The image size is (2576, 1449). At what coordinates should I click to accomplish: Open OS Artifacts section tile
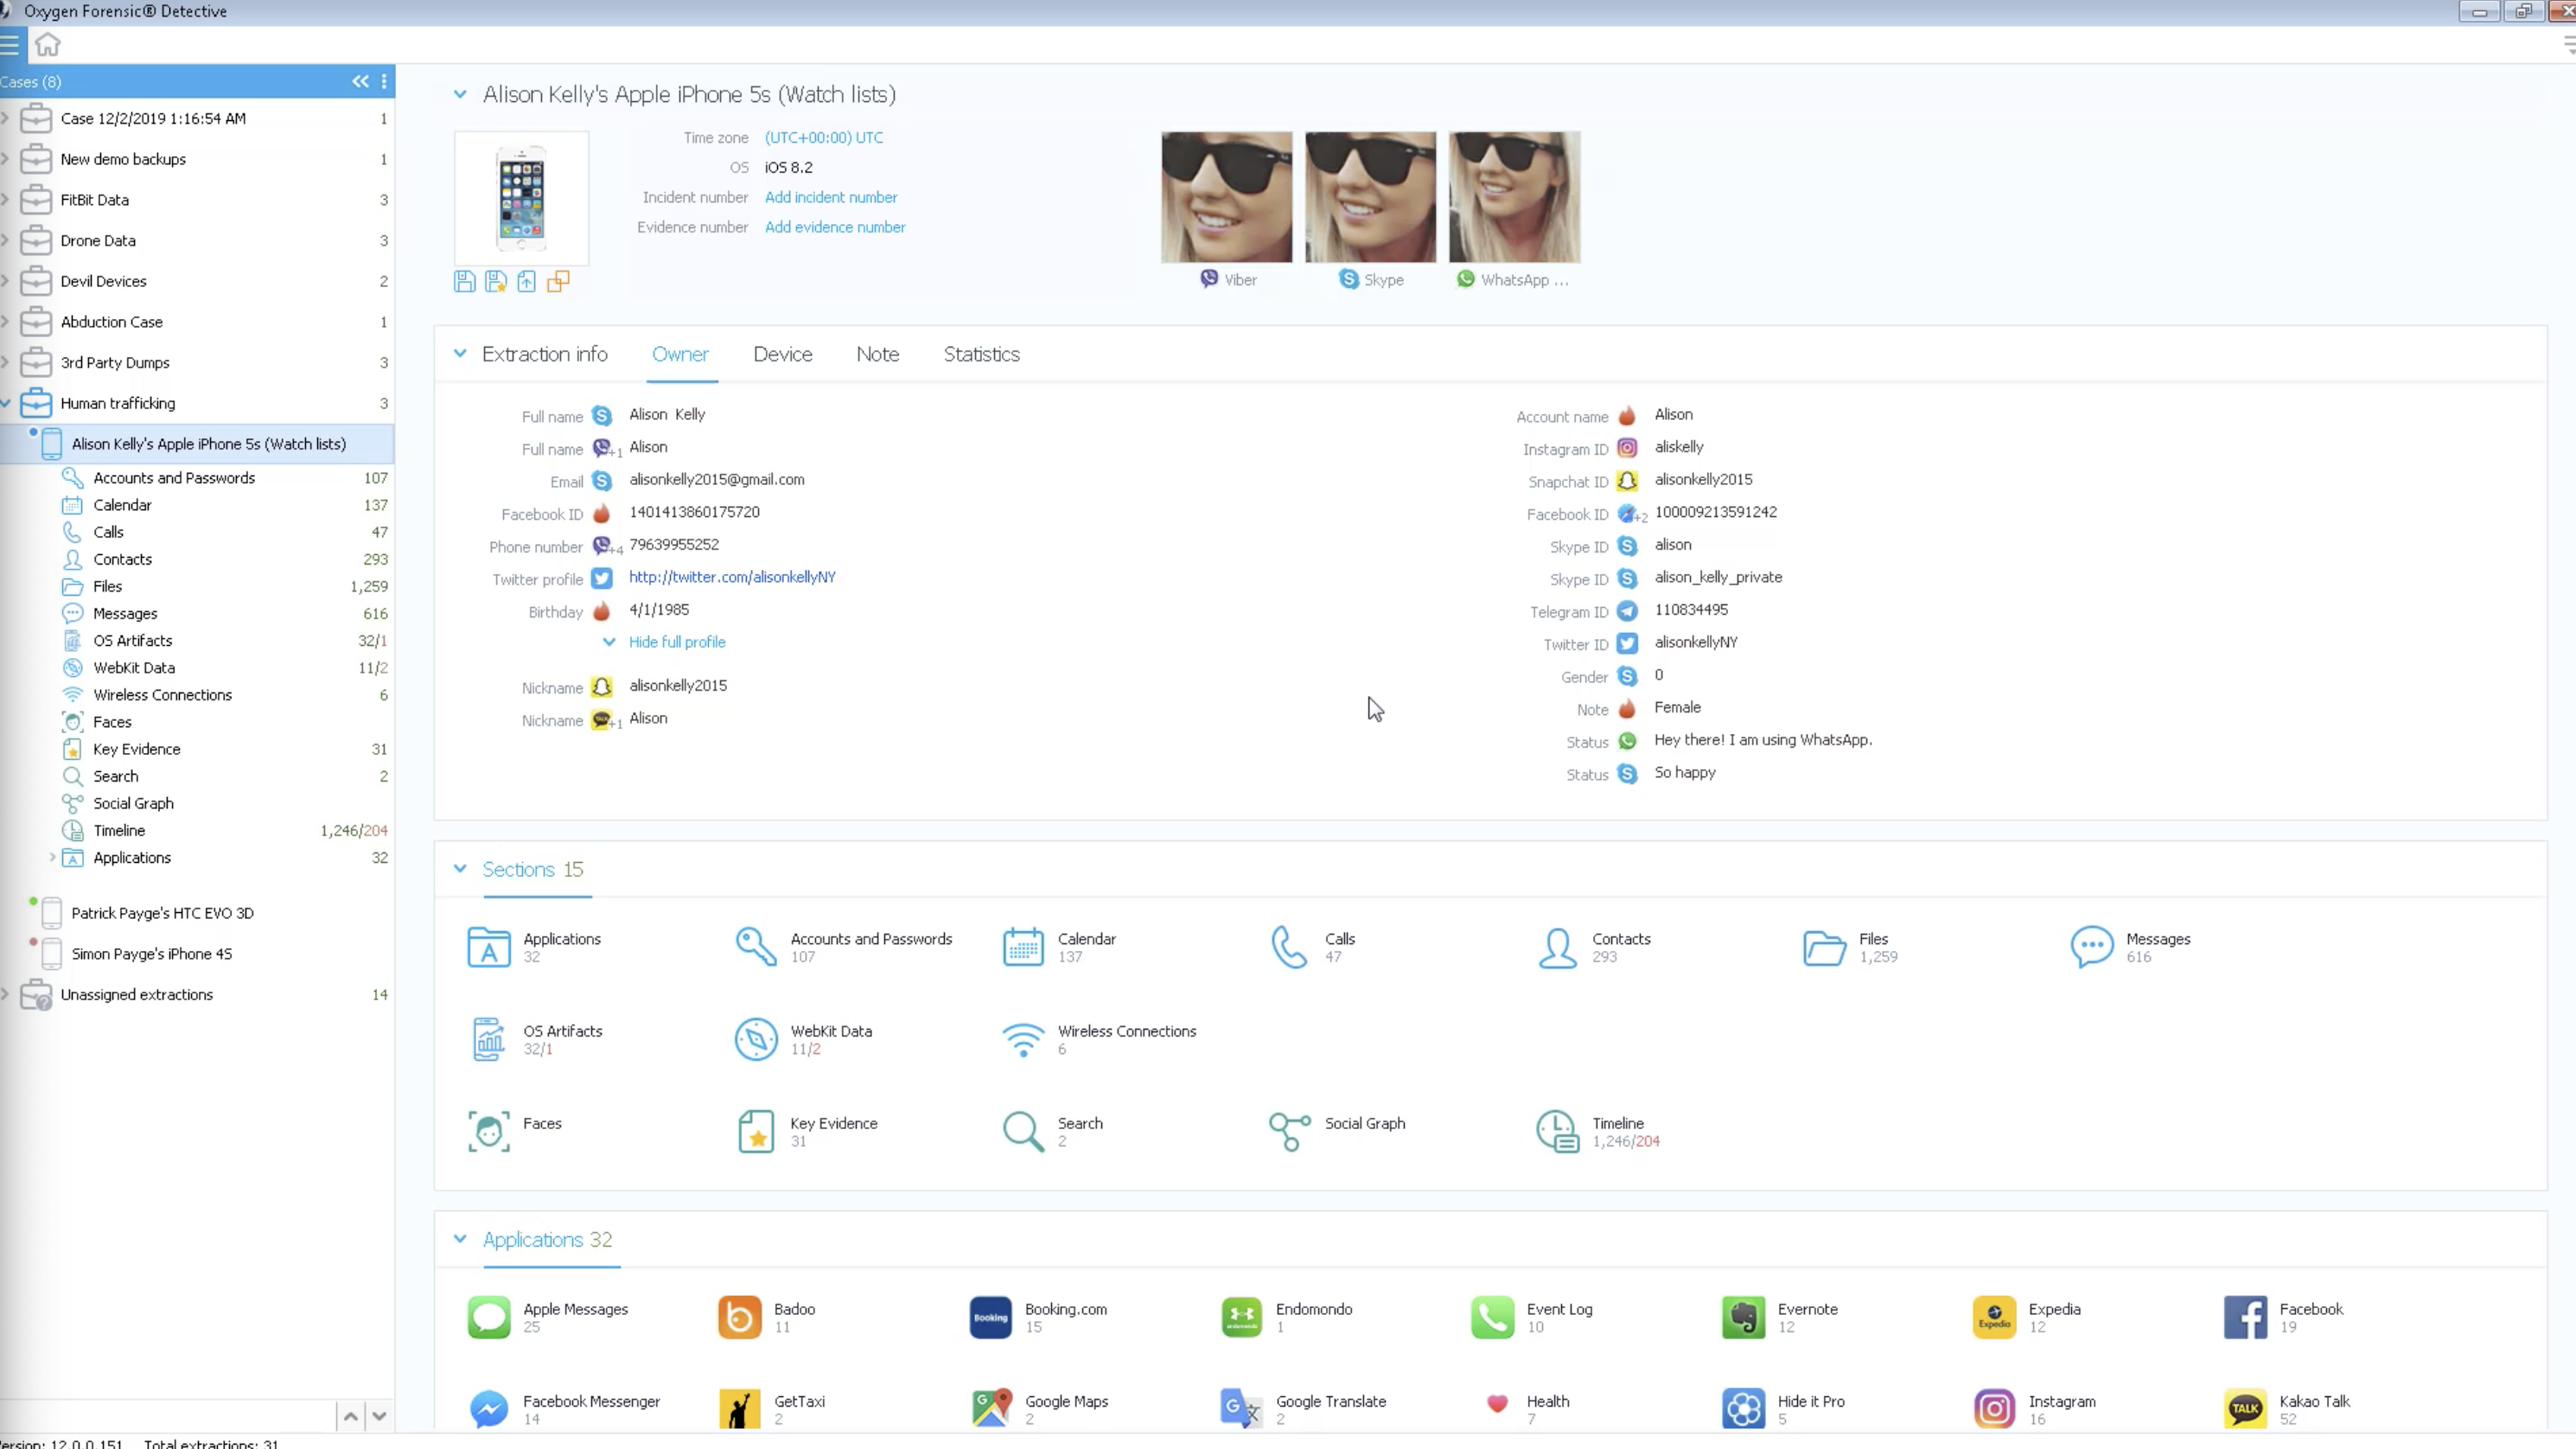tap(535, 1039)
